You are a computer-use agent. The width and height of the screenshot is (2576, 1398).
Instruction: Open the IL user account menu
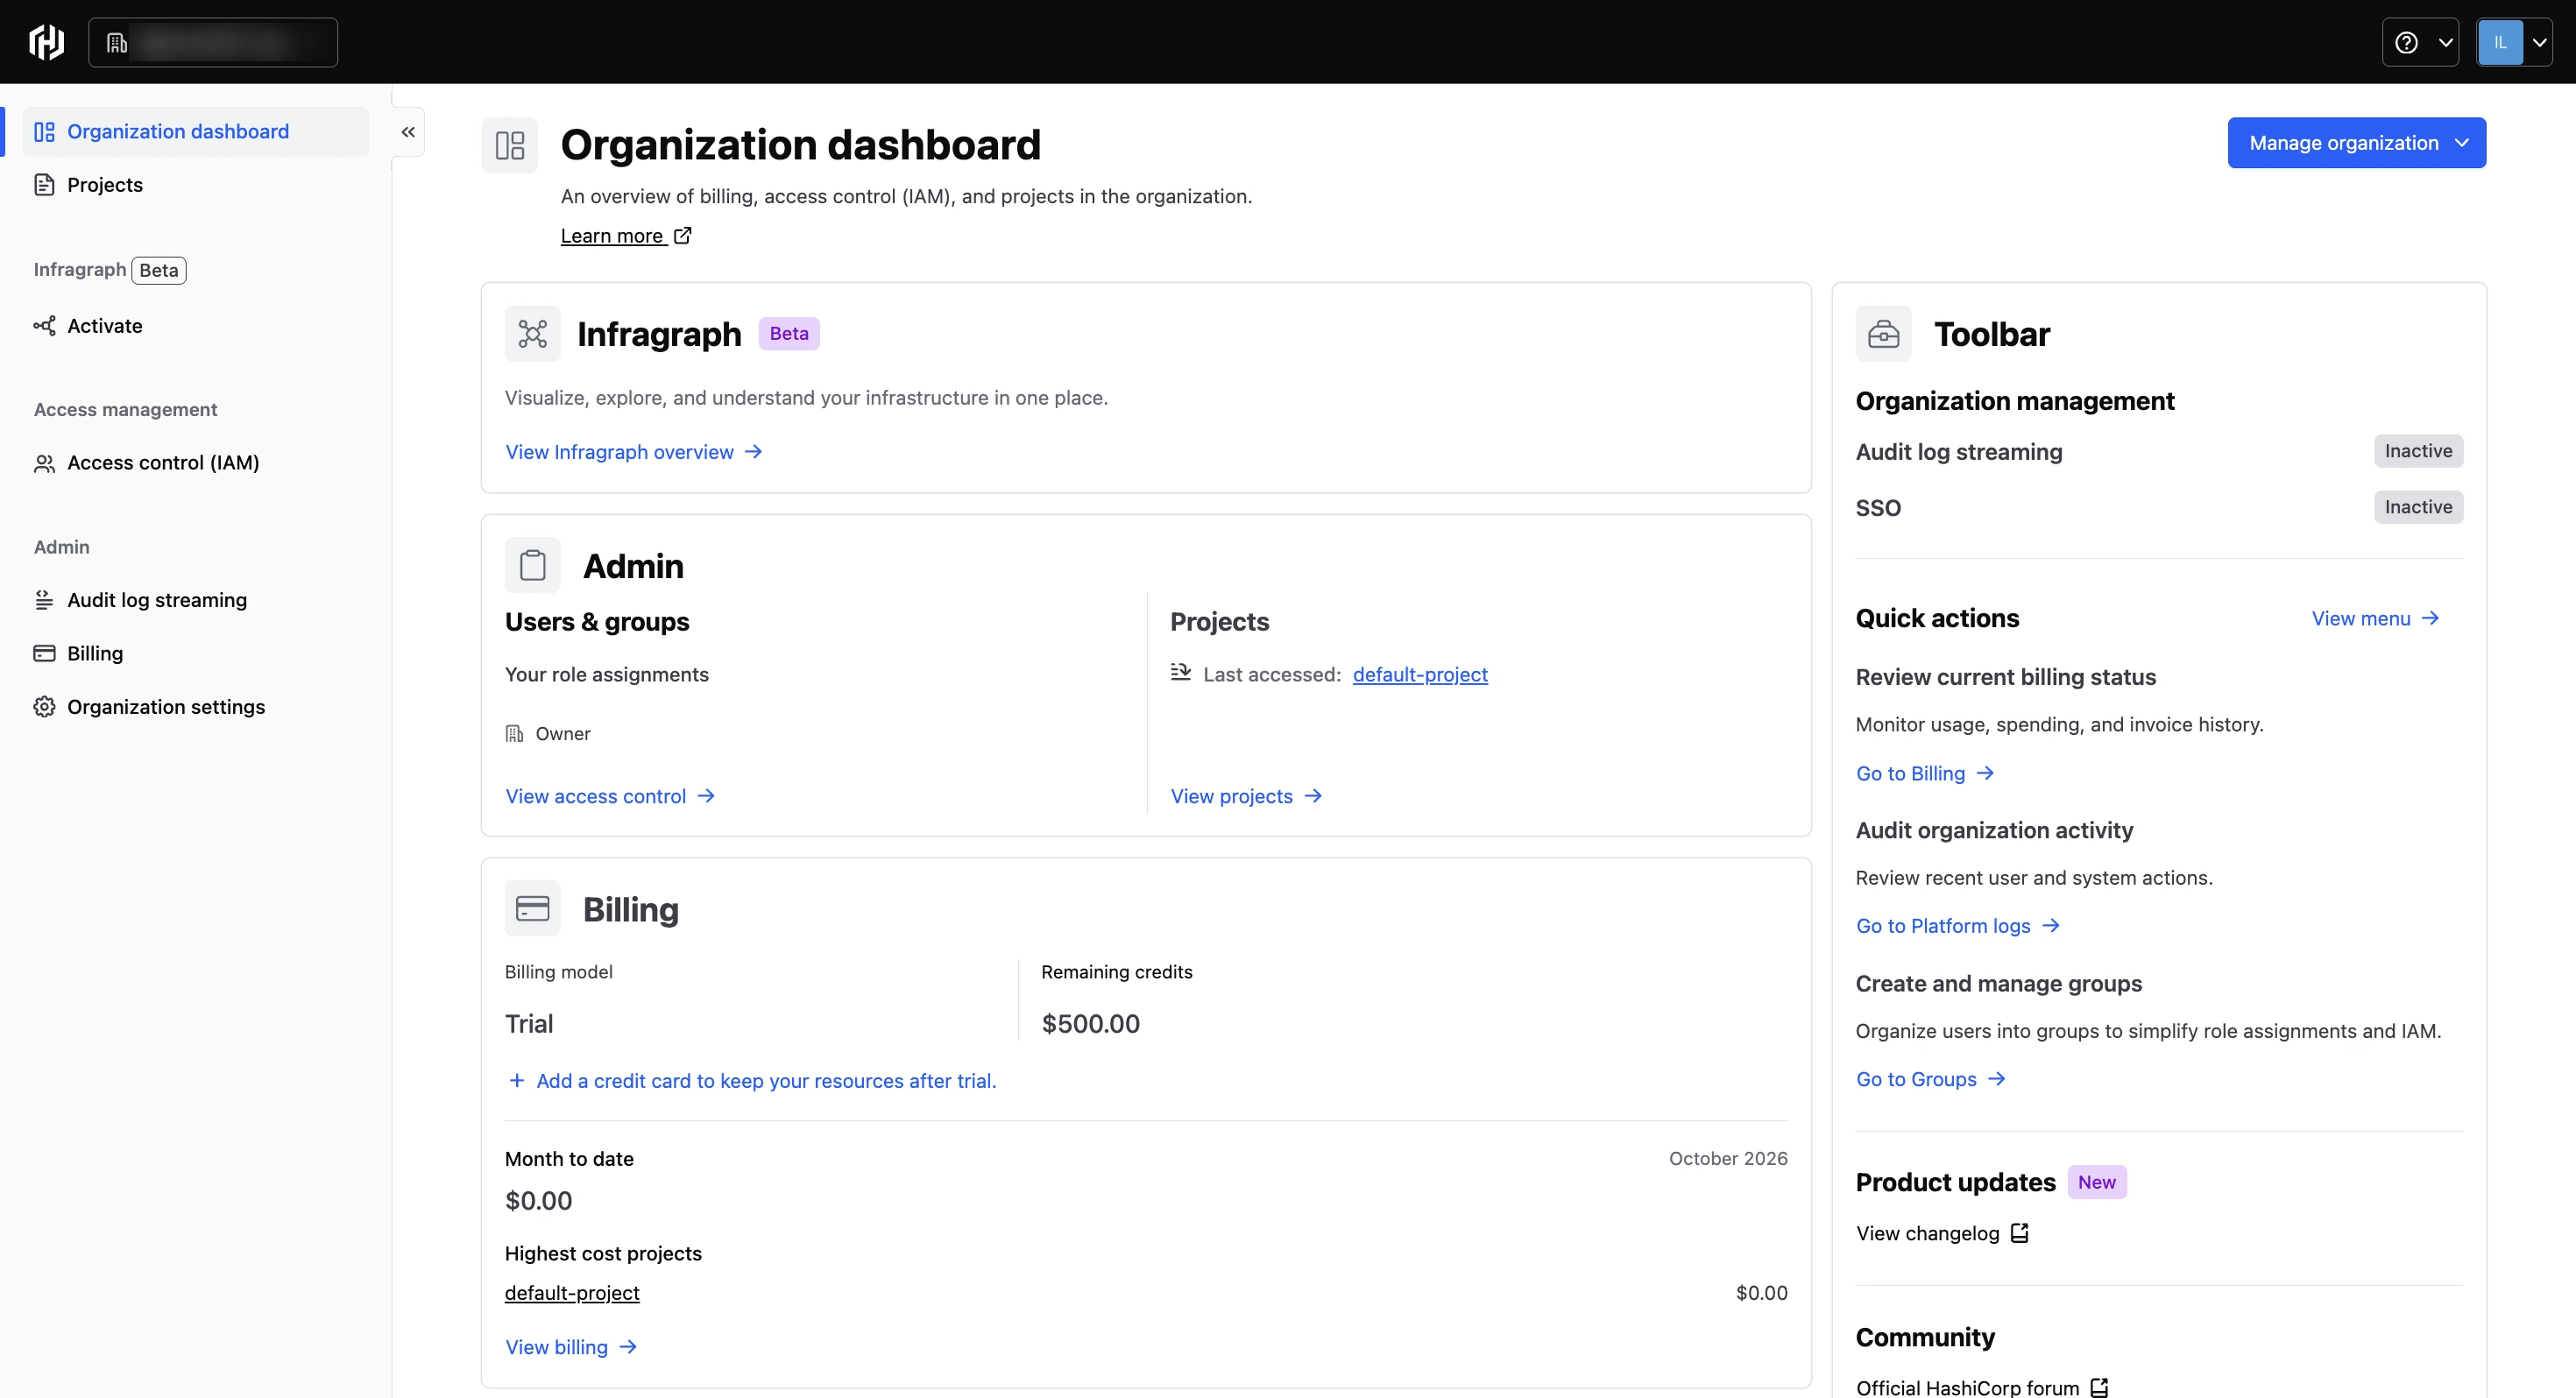tap(2514, 42)
